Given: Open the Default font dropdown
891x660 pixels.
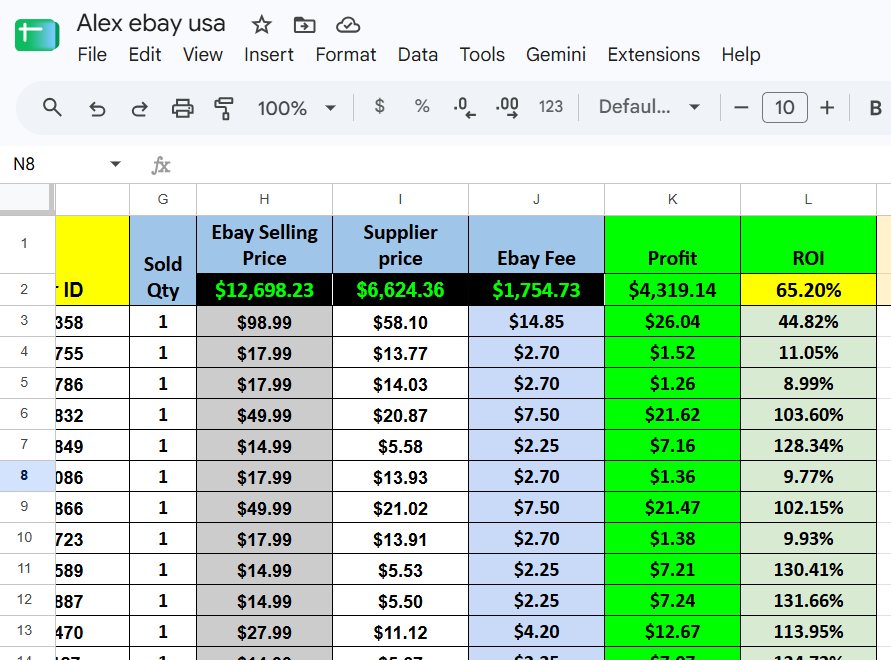Looking at the screenshot, I should pyautogui.click(x=649, y=107).
